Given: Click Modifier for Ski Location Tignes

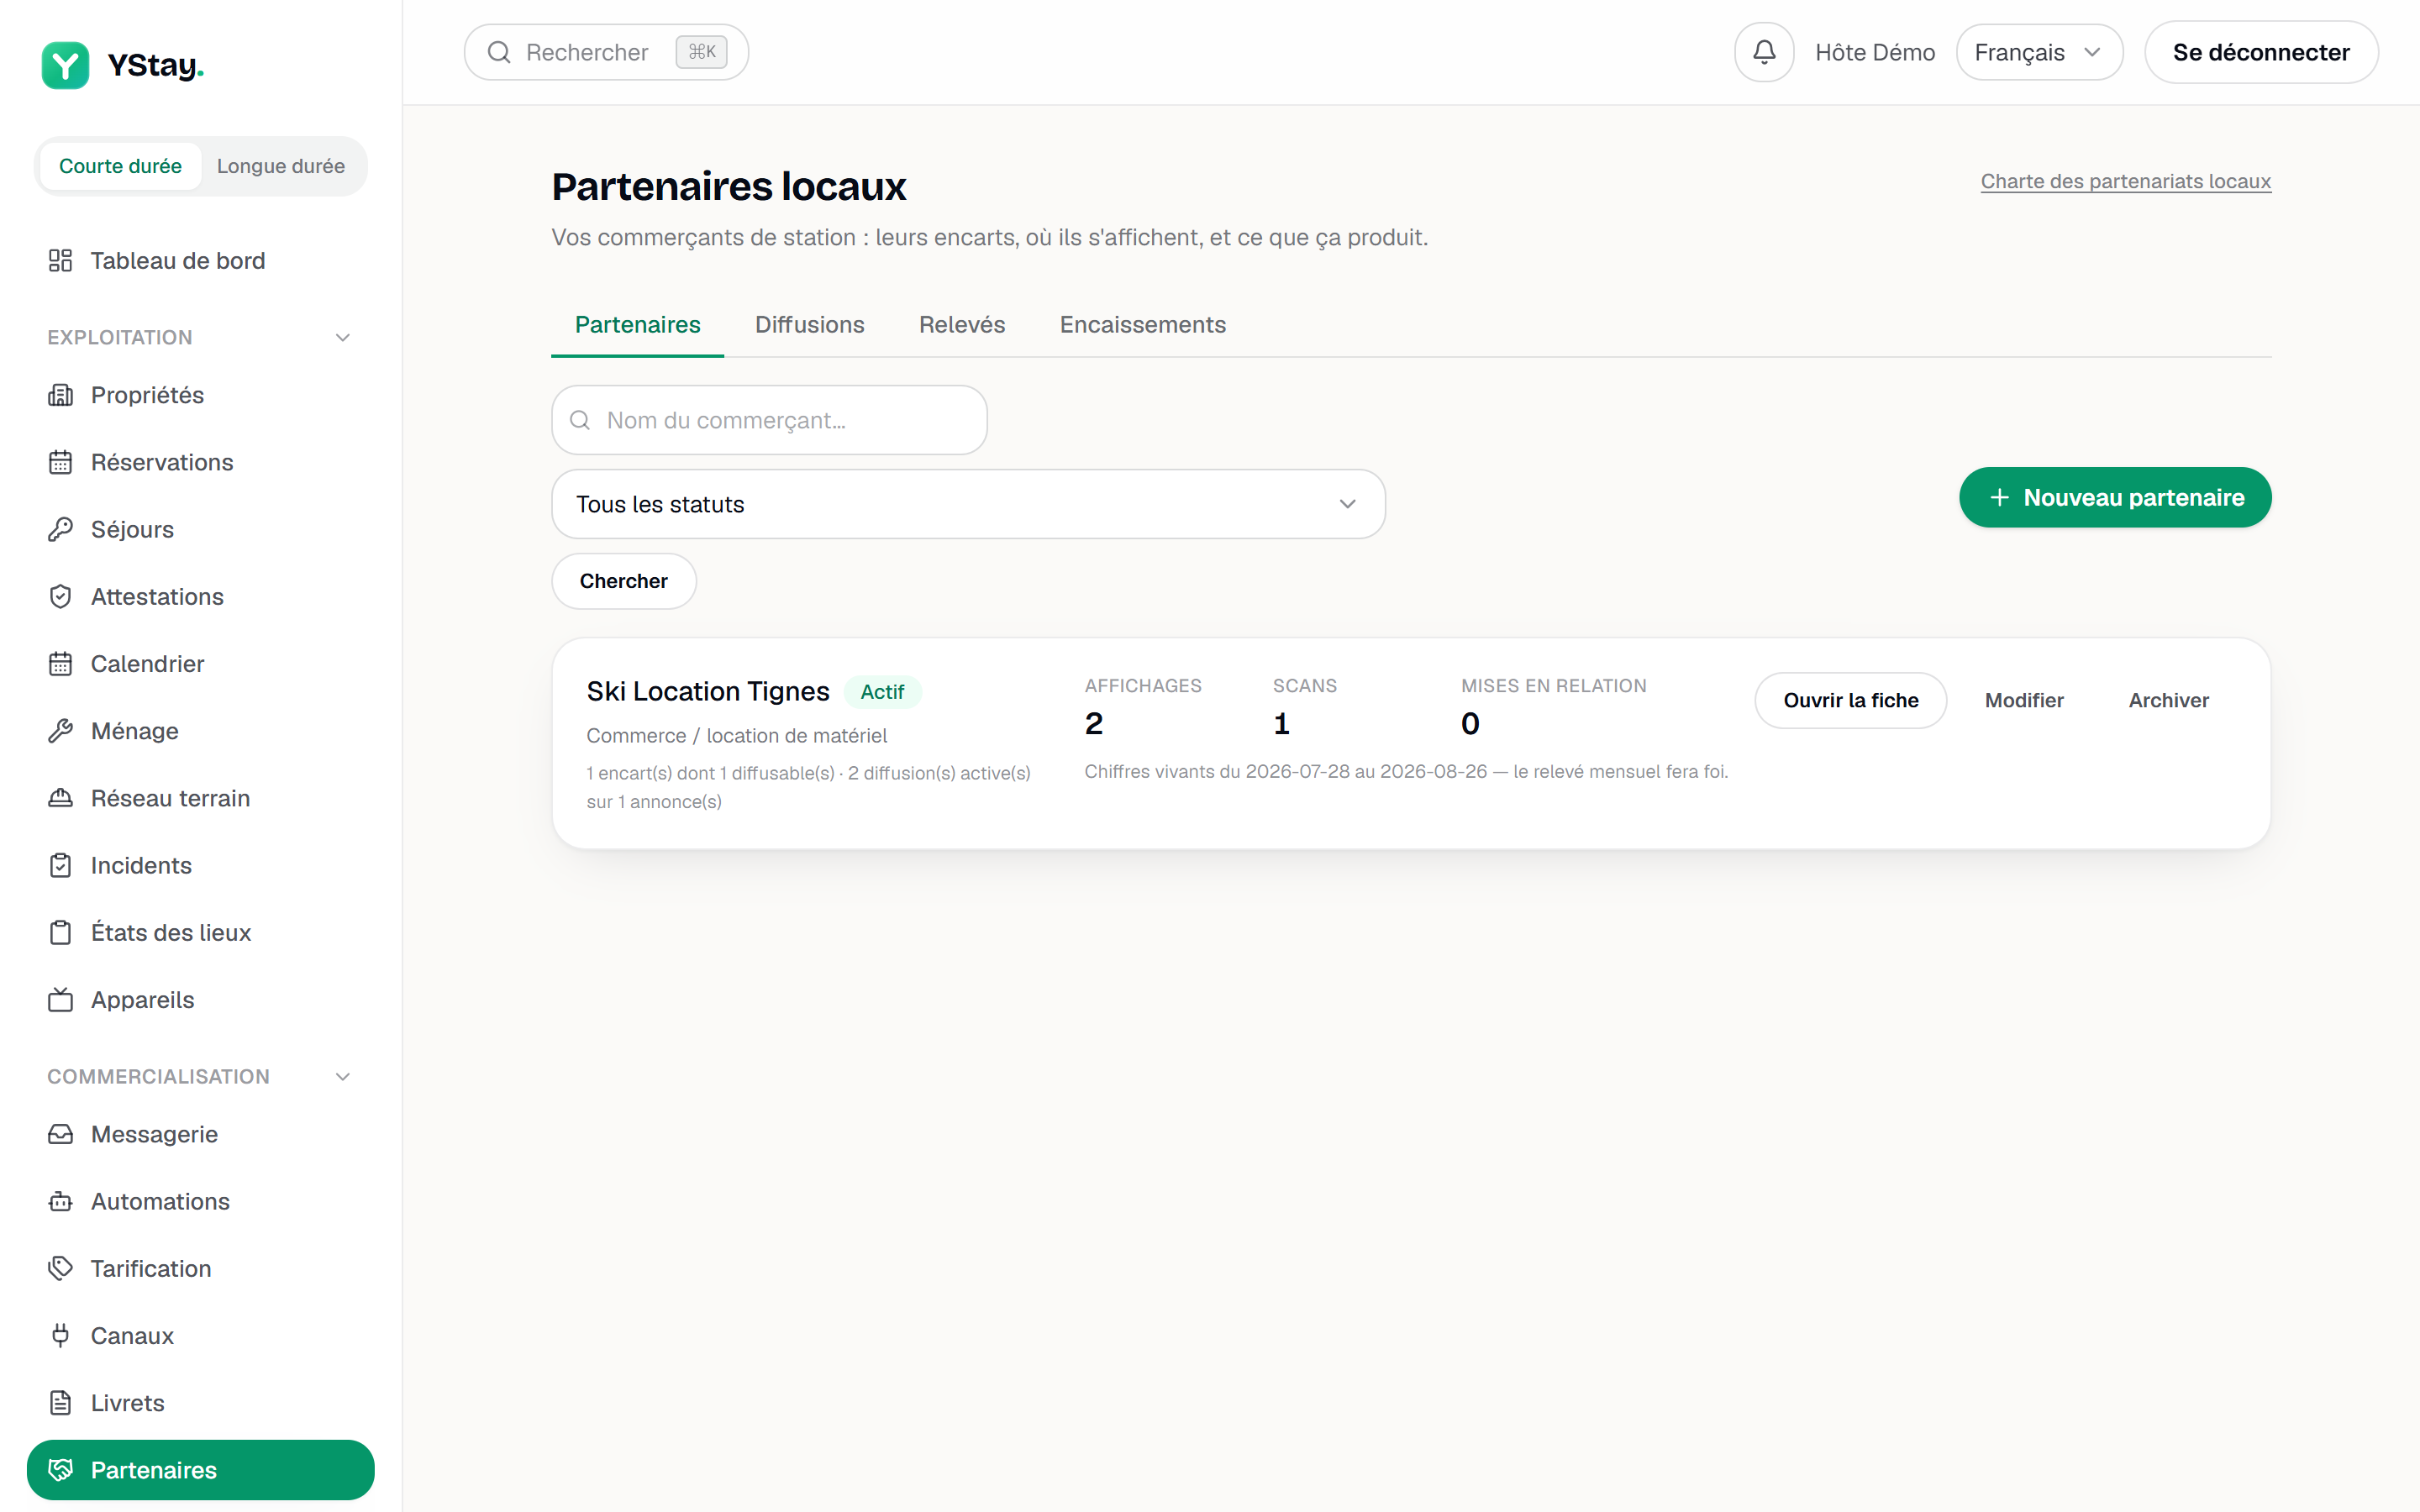Looking at the screenshot, I should [x=2024, y=700].
